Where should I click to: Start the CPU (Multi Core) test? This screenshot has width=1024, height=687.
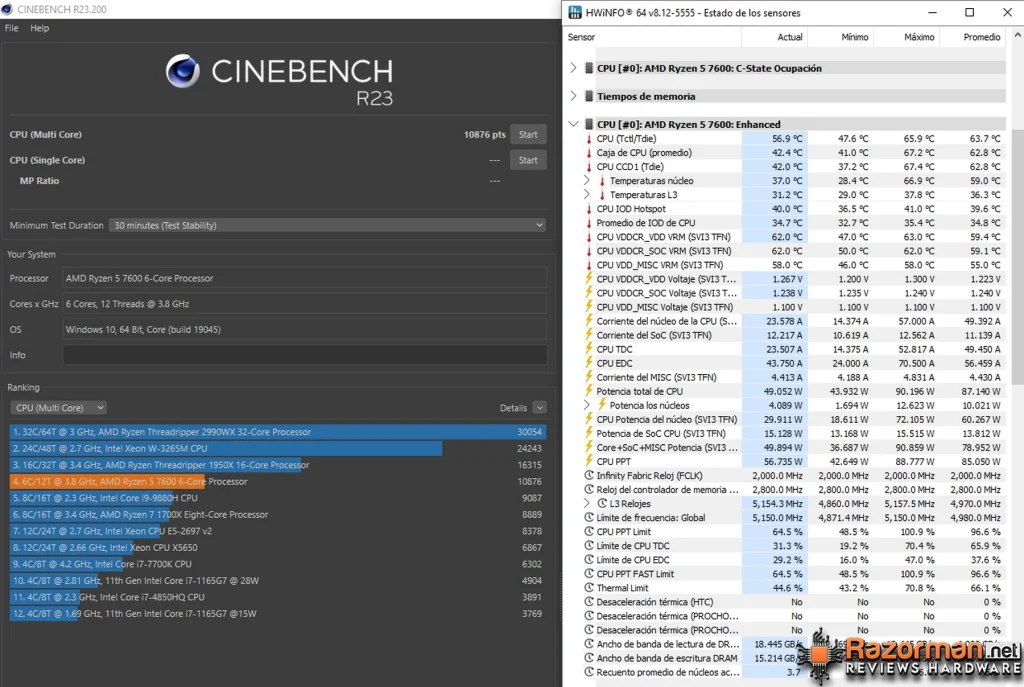pyautogui.click(x=528, y=135)
